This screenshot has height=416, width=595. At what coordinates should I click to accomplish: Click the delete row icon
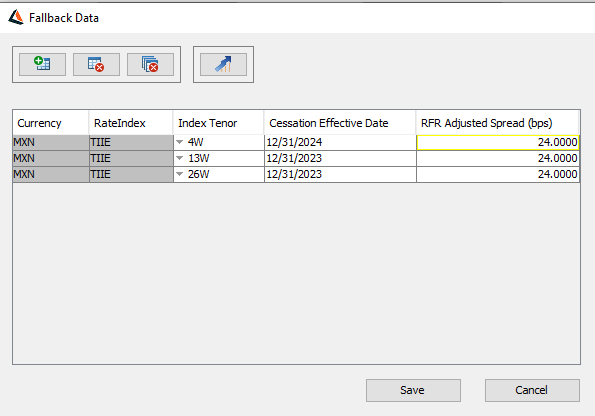[x=96, y=64]
